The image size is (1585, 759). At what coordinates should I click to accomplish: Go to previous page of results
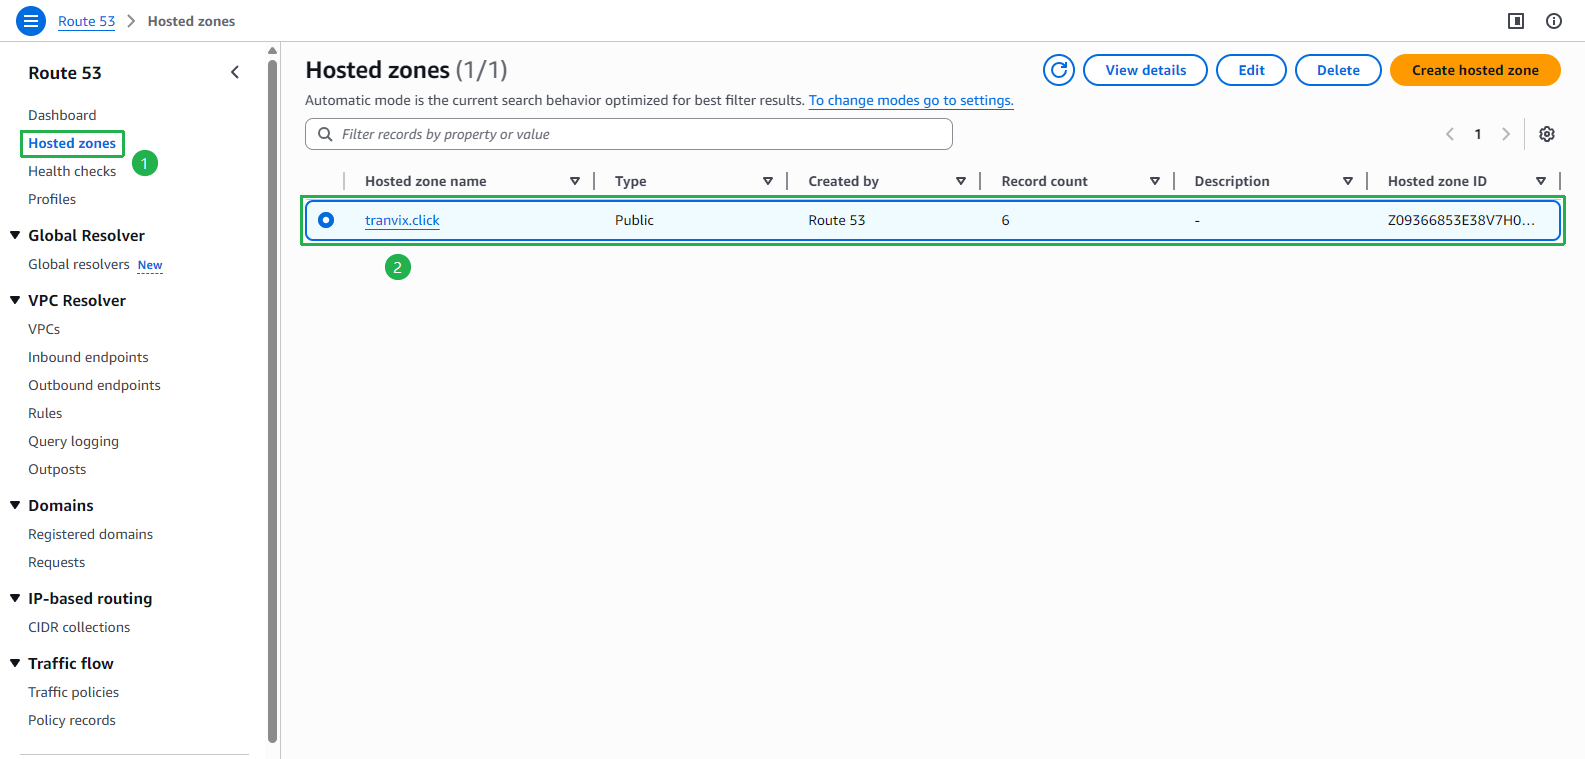(x=1450, y=134)
